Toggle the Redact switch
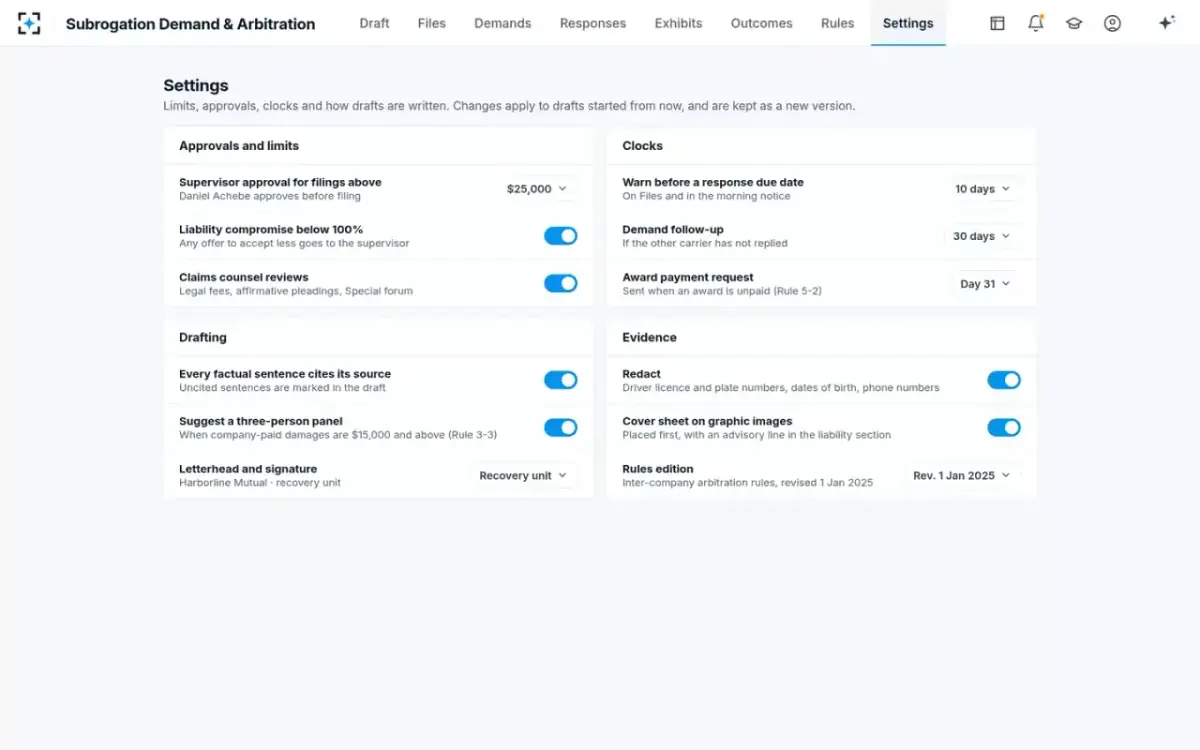Screen dimensions: 1200x750 point(1004,380)
